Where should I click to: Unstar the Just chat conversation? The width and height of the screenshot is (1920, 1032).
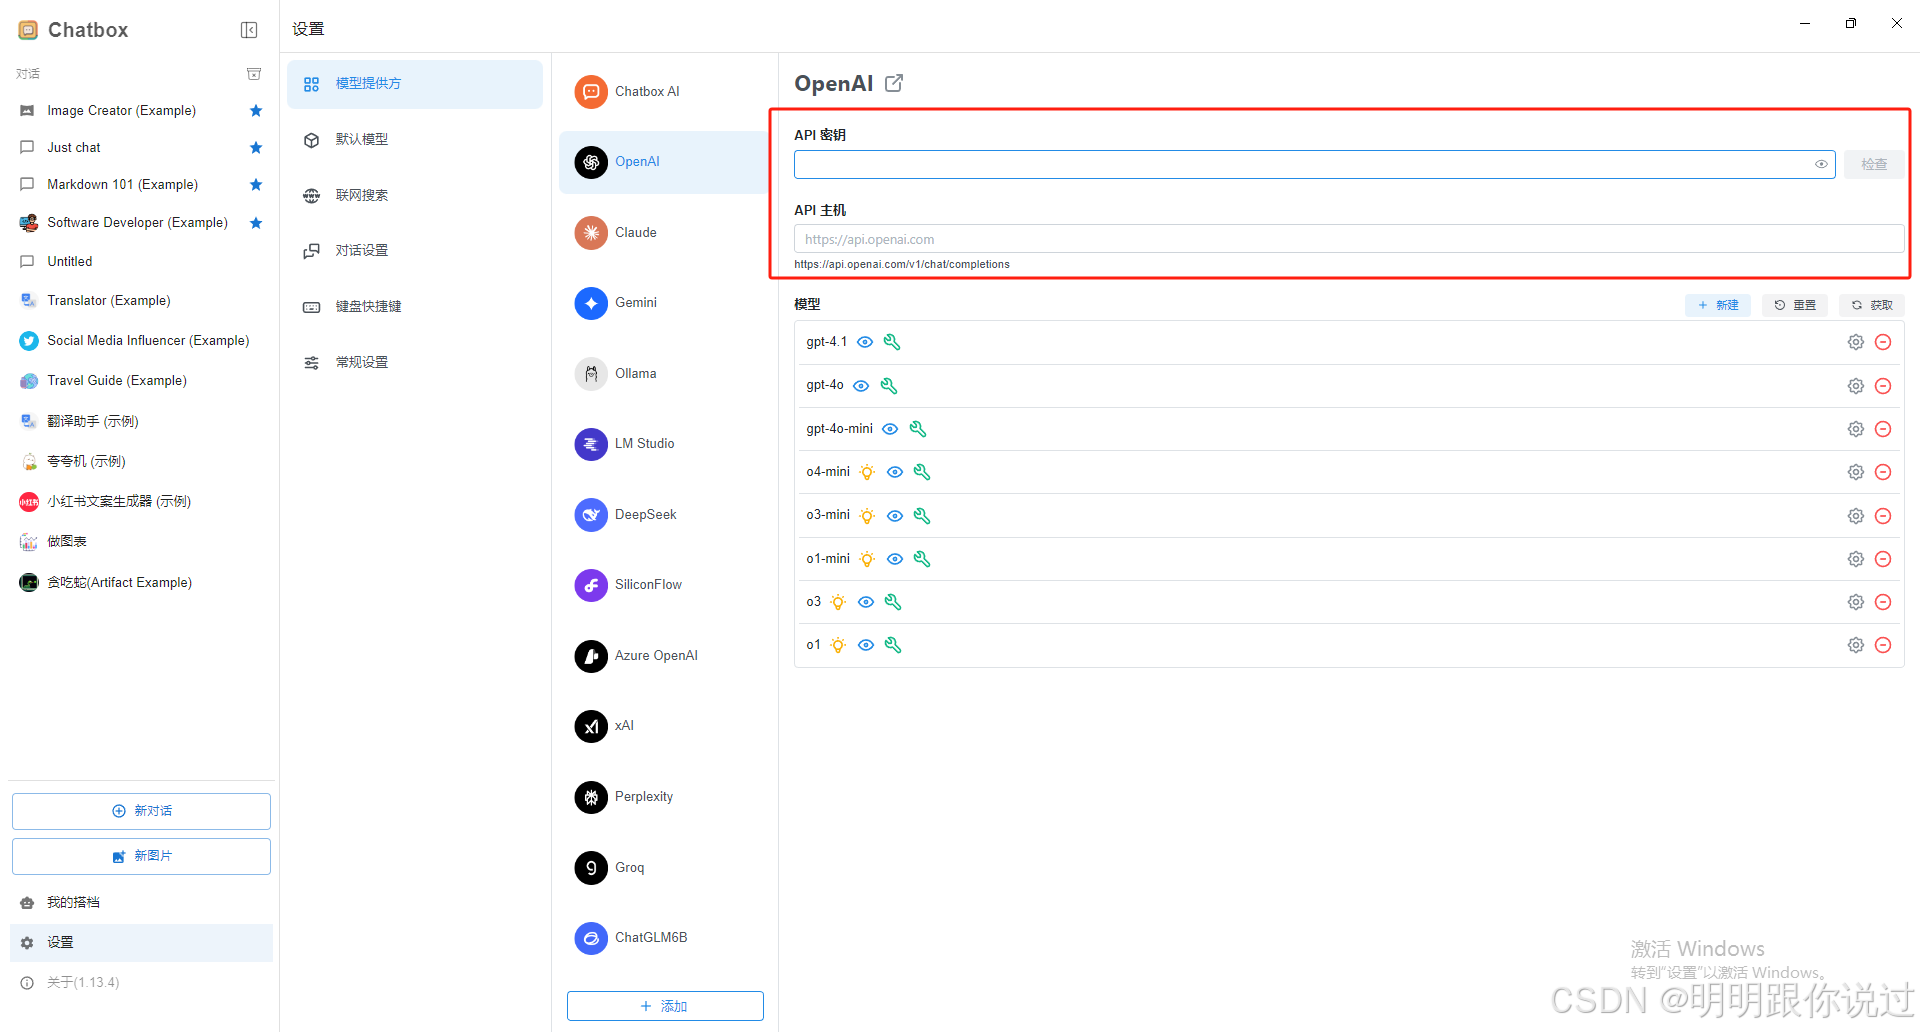tap(256, 147)
